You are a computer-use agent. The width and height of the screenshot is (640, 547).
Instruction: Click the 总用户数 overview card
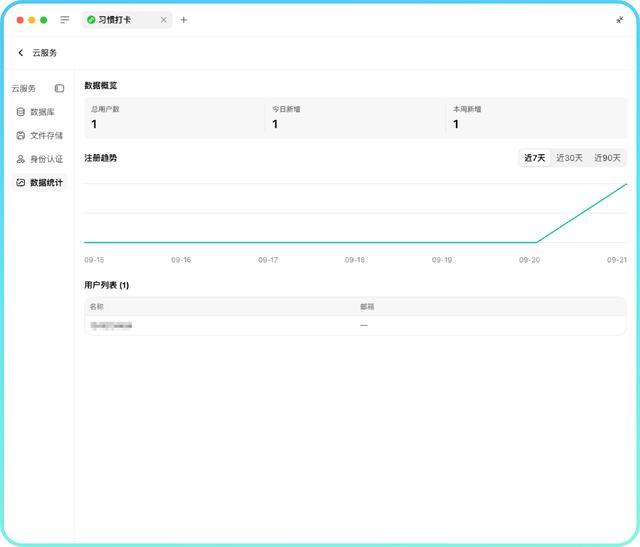coord(175,118)
